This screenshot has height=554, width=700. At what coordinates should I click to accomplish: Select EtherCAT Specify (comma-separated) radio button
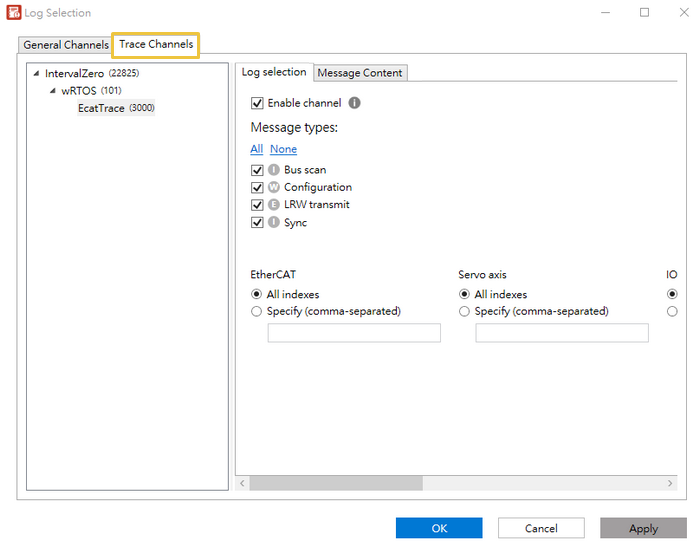257,311
